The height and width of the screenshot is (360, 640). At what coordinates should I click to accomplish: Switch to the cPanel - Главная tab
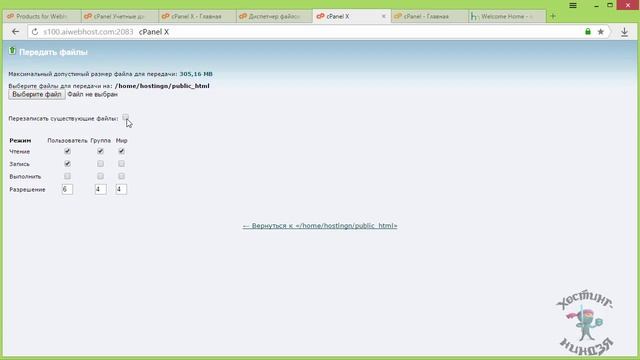pyautogui.click(x=429, y=16)
